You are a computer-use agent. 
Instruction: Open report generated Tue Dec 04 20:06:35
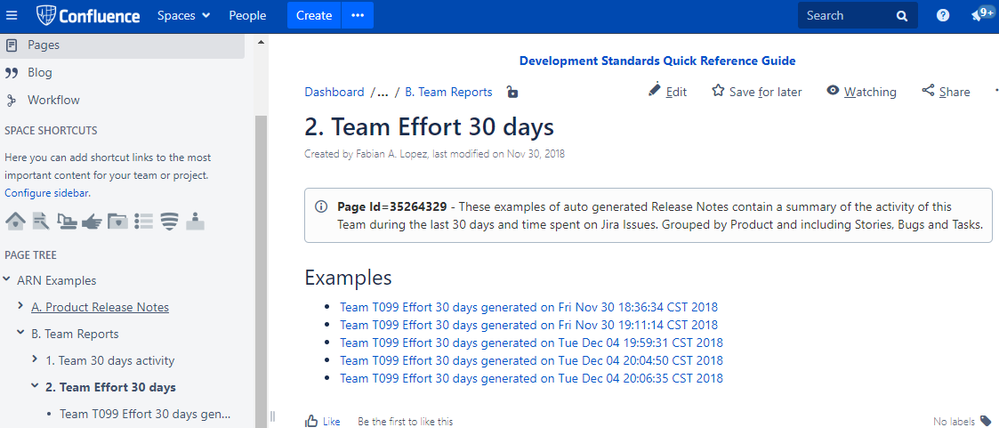tap(531, 378)
